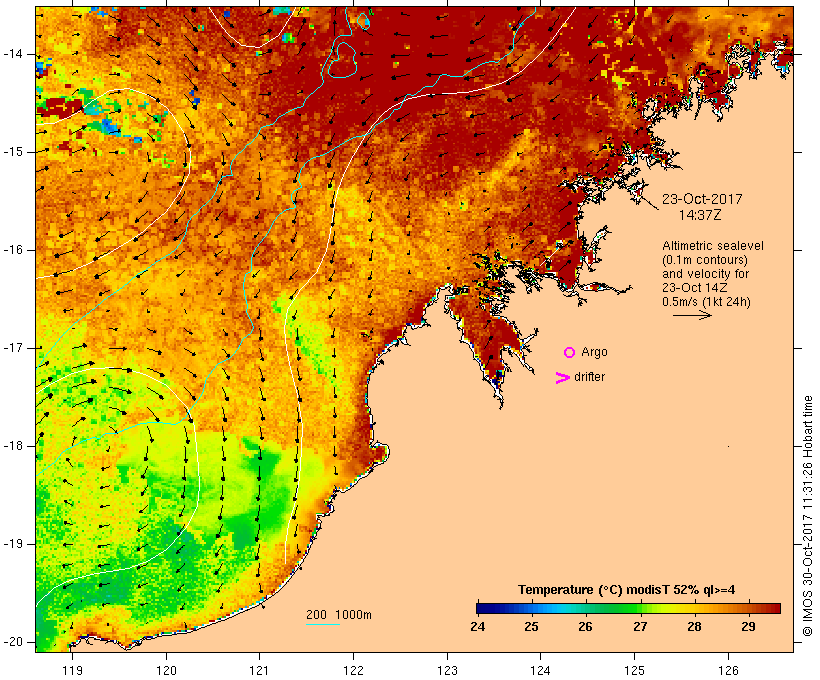The image size is (820, 680).
Task: Click the '200 1000m' depth label
Action: 339,615
